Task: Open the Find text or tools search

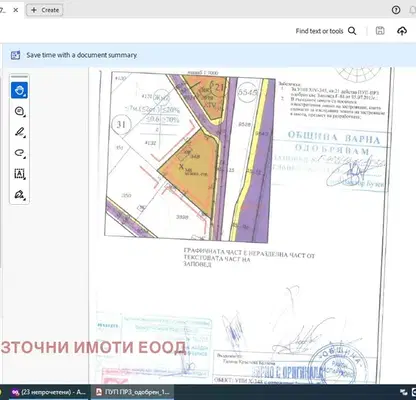Action: [326, 31]
